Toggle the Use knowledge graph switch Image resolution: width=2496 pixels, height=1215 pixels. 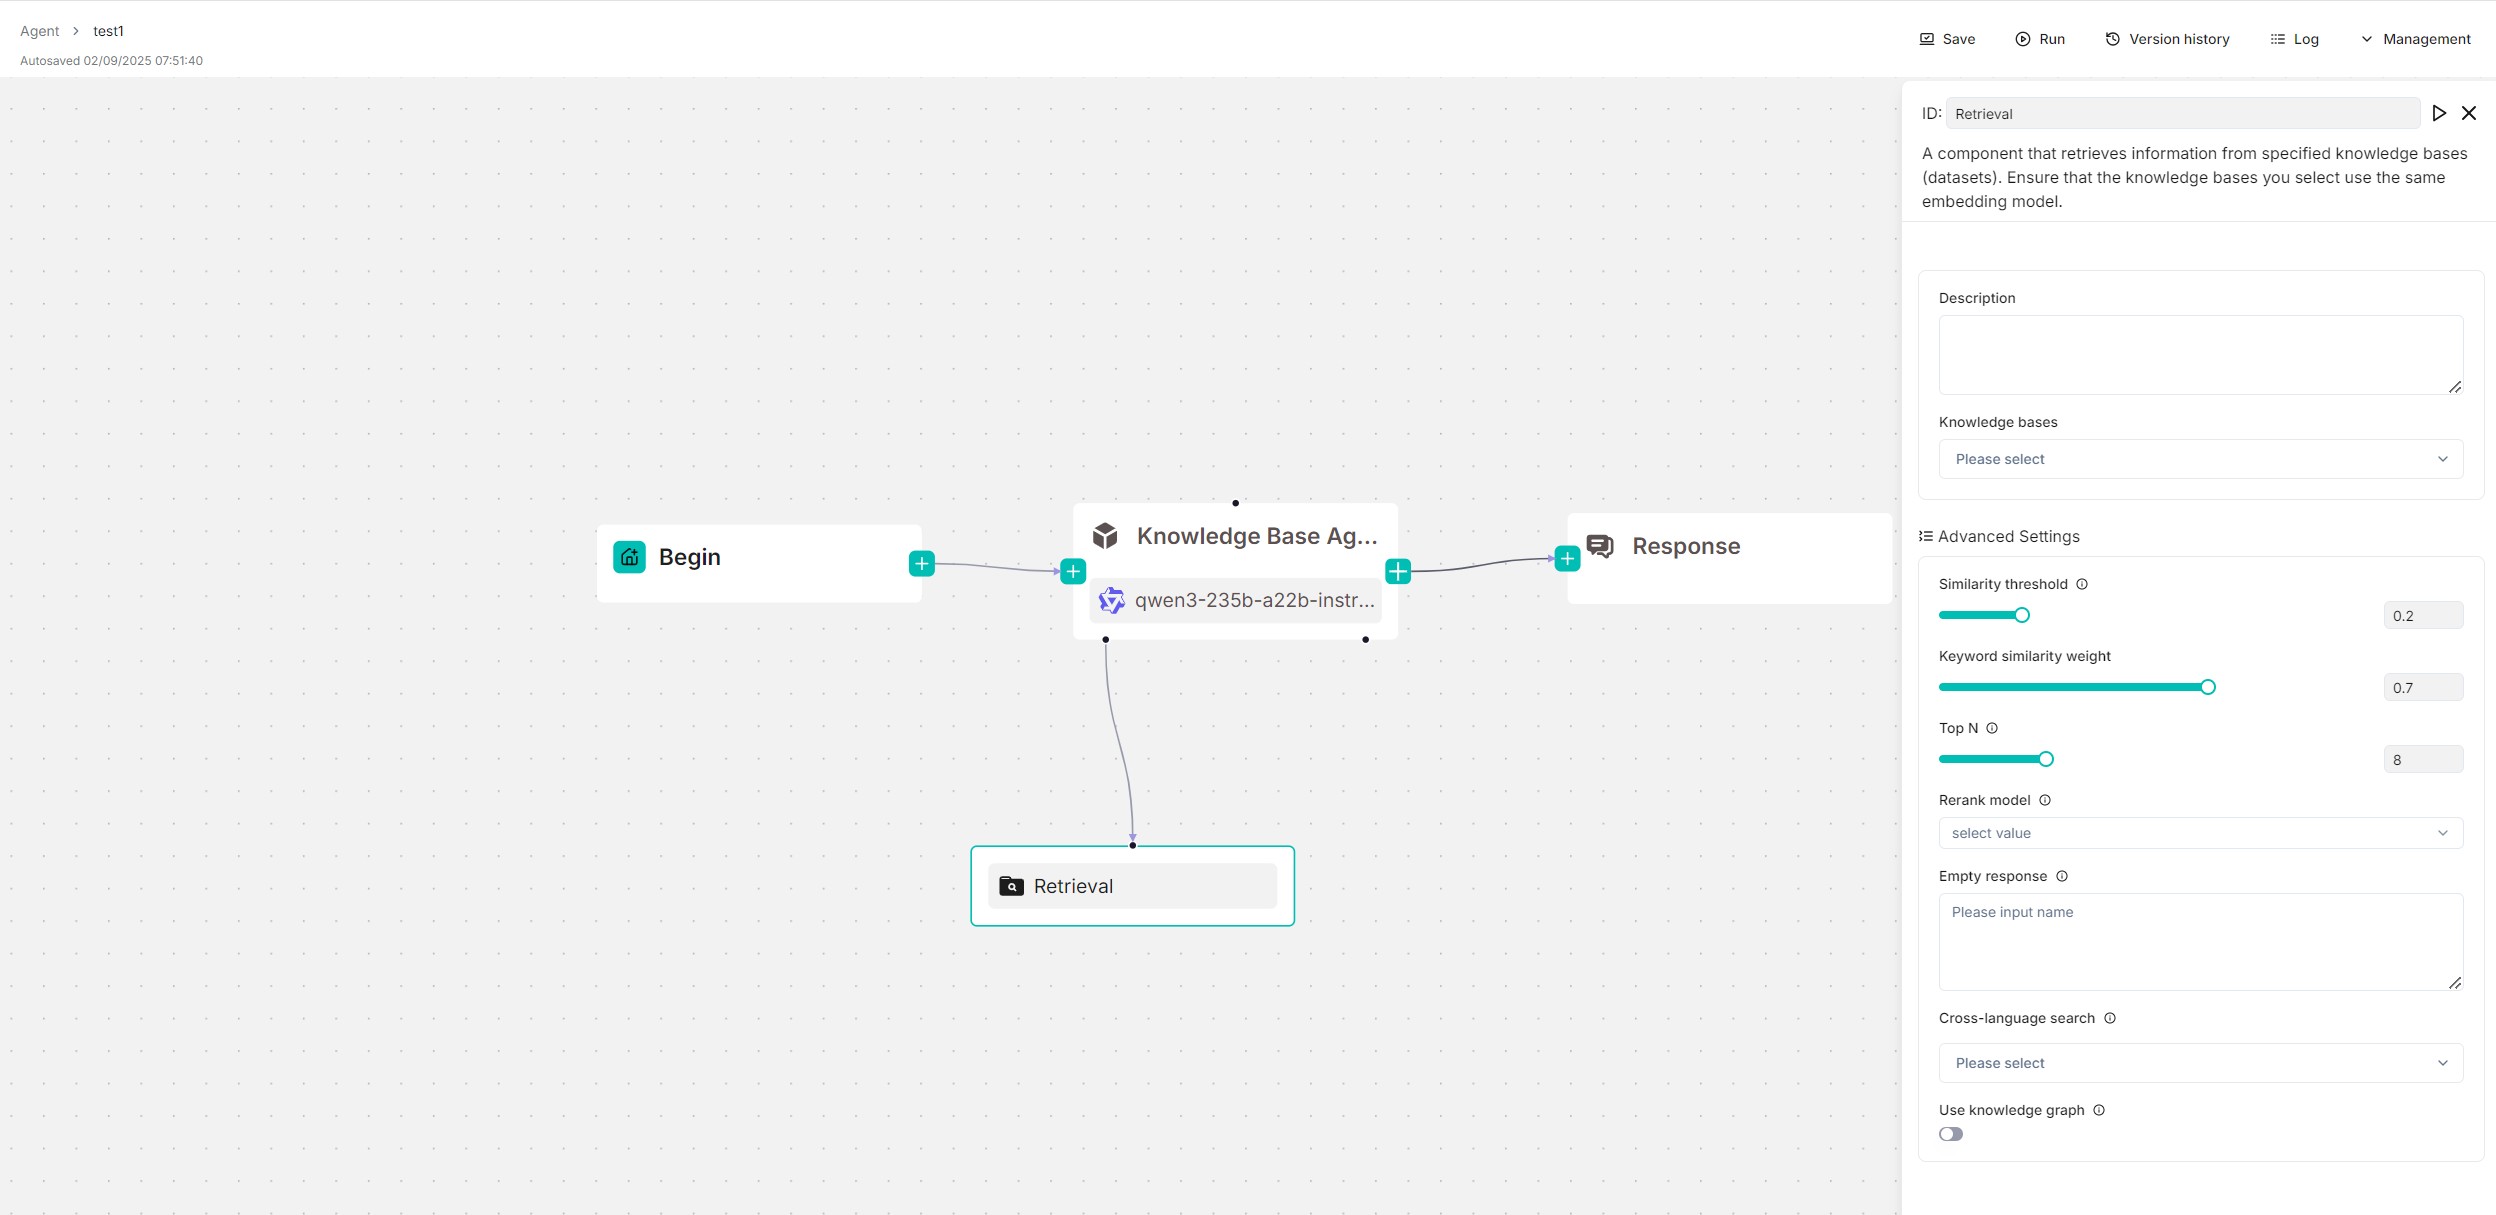1950,1134
